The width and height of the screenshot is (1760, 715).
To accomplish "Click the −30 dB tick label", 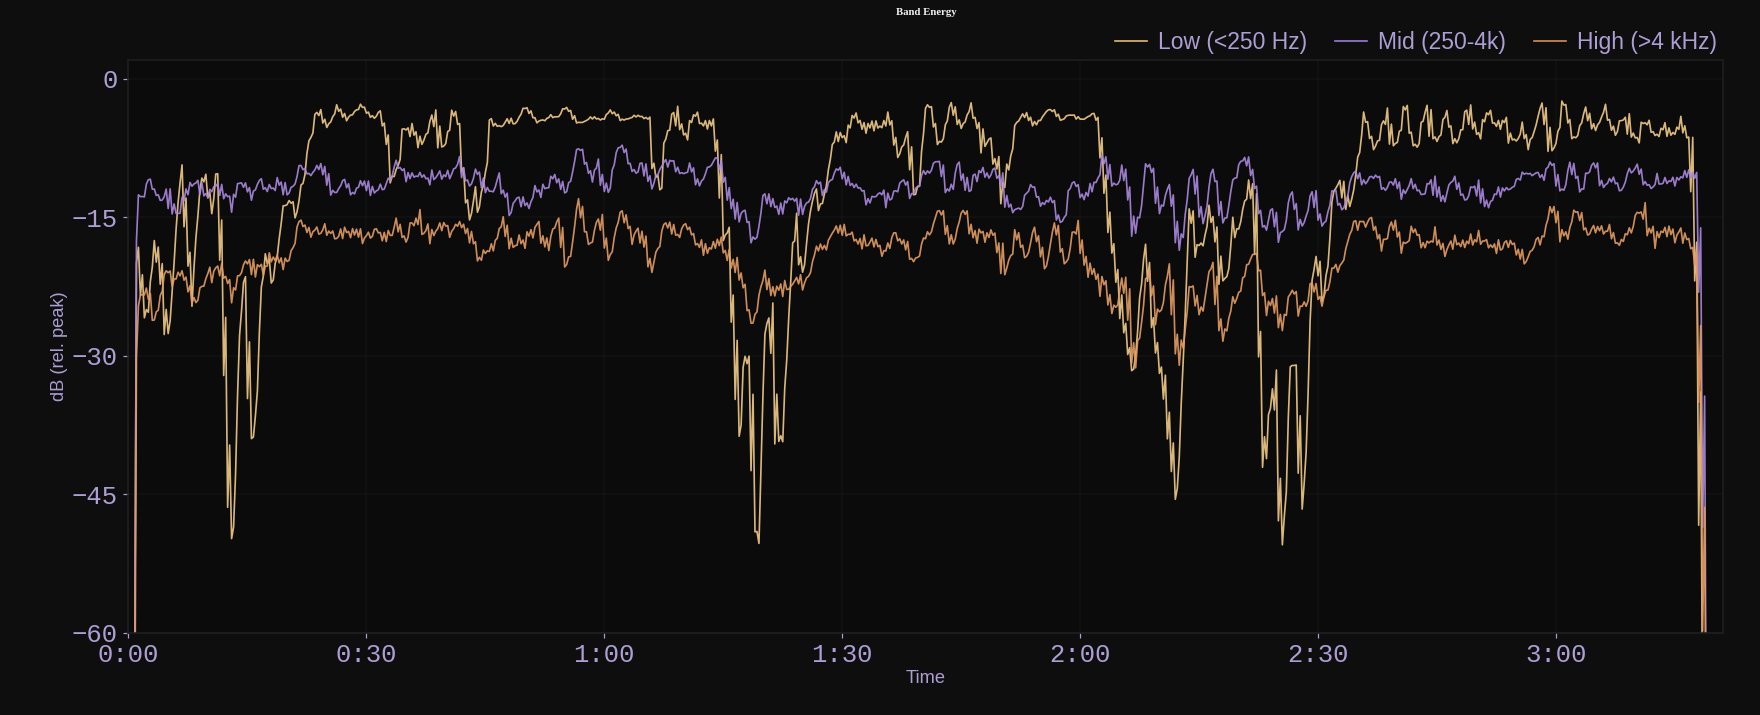I will pyautogui.click(x=95, y=357).
